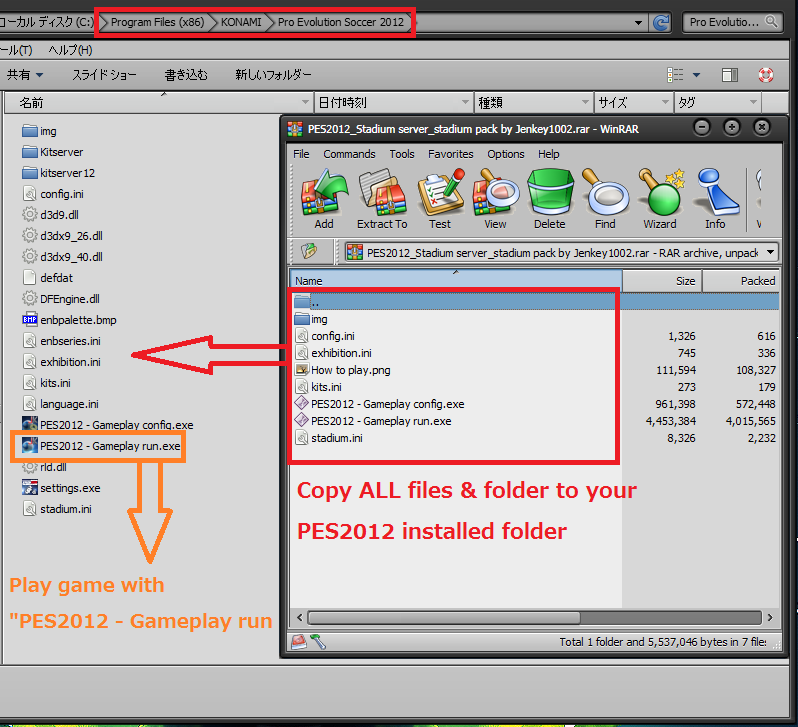Screen dimensions: 798x727
Task: Click the Explorer change view icon
Action: pos(675,75)
